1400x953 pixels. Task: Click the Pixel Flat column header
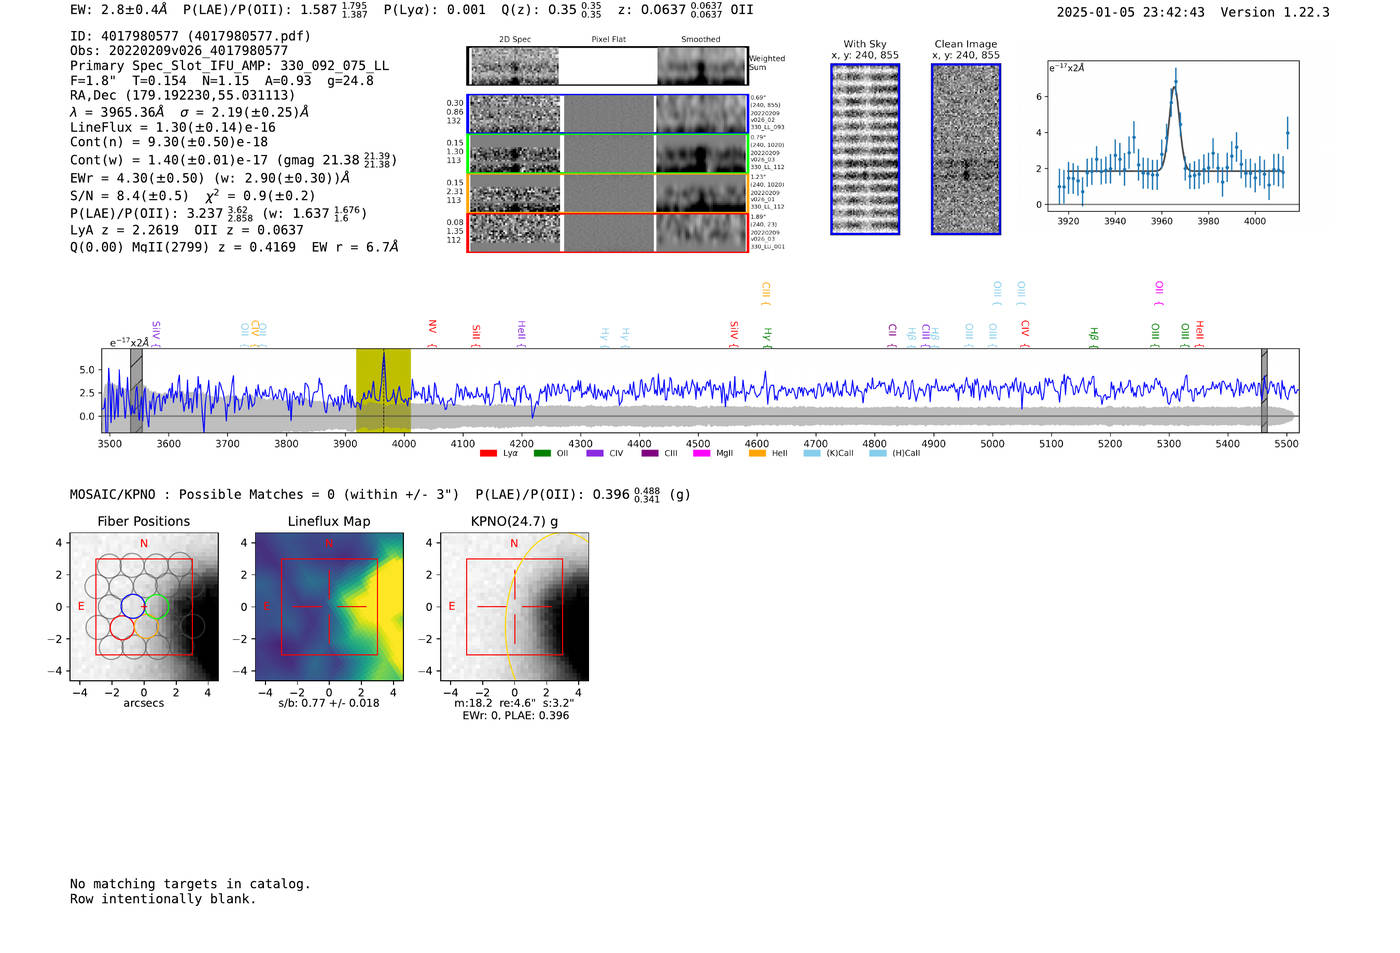(x=608, y=40)
